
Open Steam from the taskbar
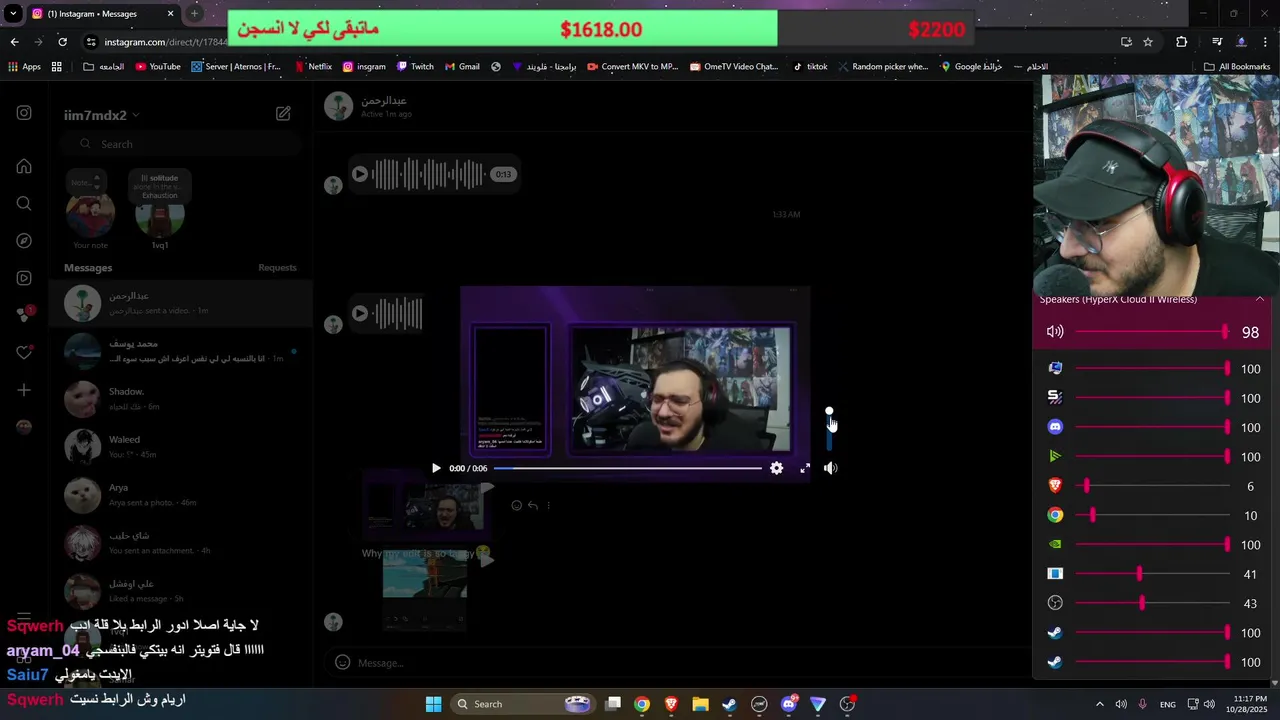[730, 704]
